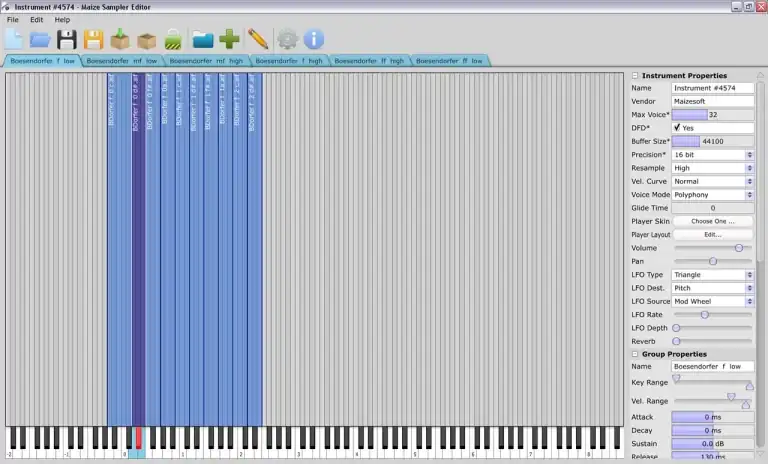
Task: Click the green padlock icon
Action: pyautogui.click(x=173, y=39)
